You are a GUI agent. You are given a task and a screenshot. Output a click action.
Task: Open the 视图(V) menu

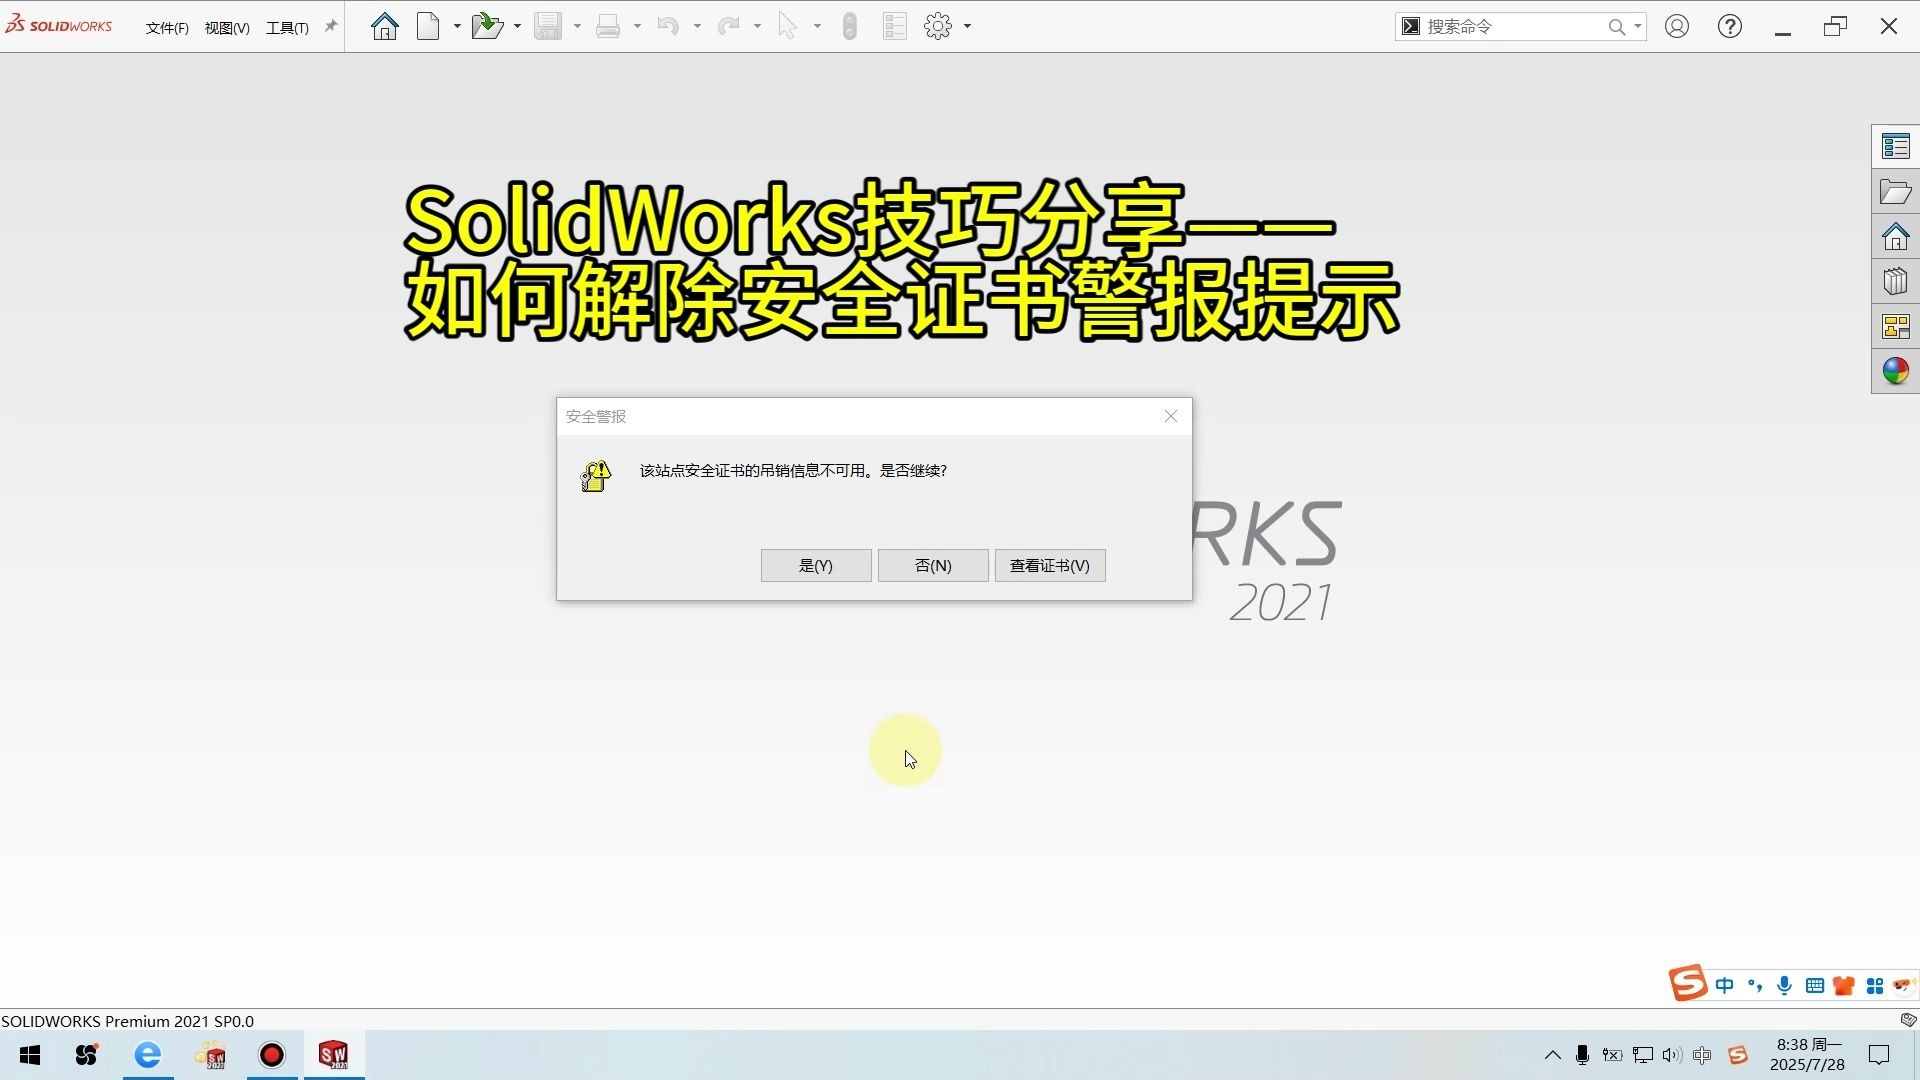point(227,28)
